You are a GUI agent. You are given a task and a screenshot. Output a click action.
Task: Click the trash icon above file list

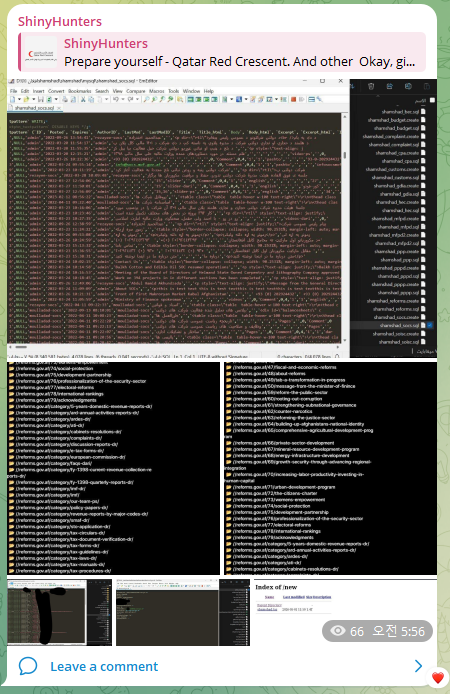coord(371,86)
